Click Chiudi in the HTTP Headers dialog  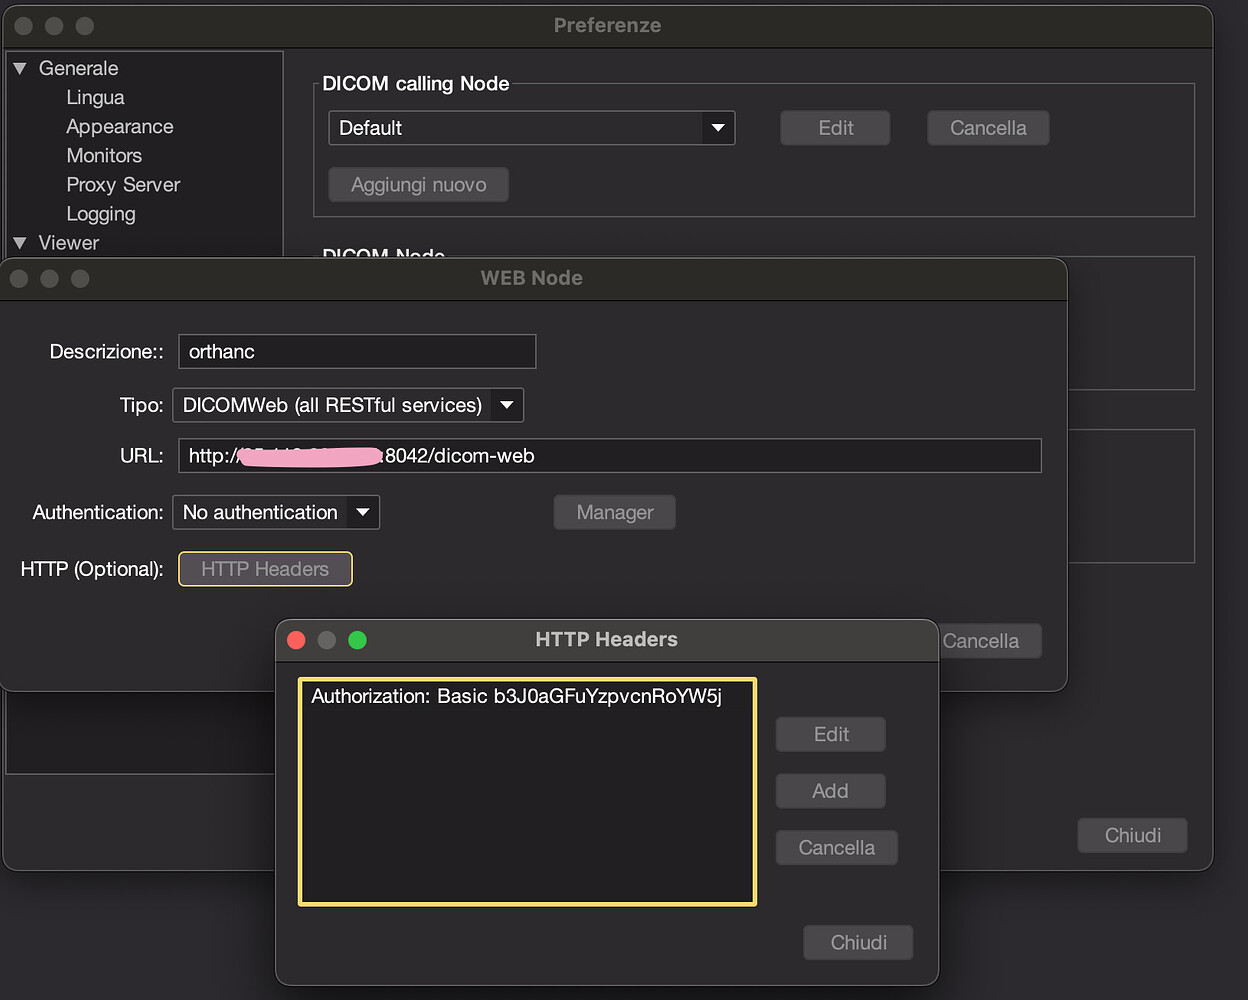[858, 942]
